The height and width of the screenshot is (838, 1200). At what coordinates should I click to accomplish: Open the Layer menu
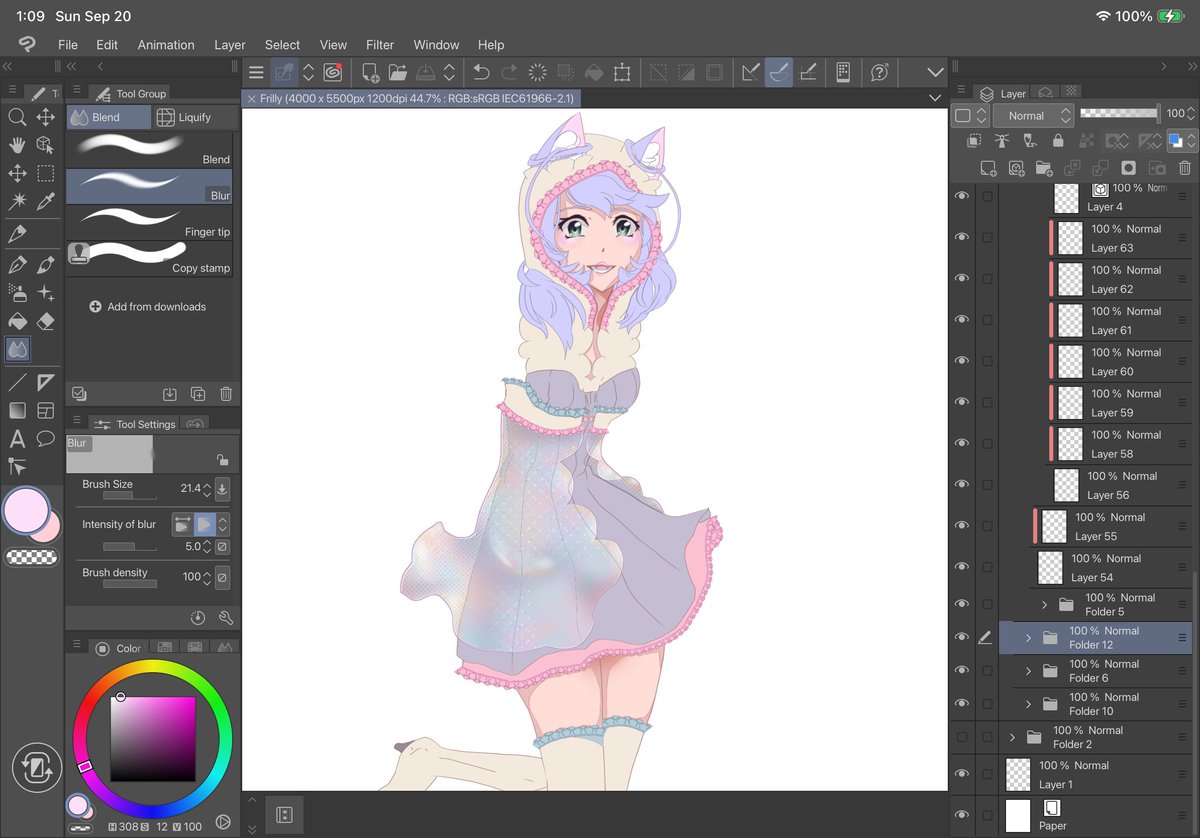[x=229, y=44]
